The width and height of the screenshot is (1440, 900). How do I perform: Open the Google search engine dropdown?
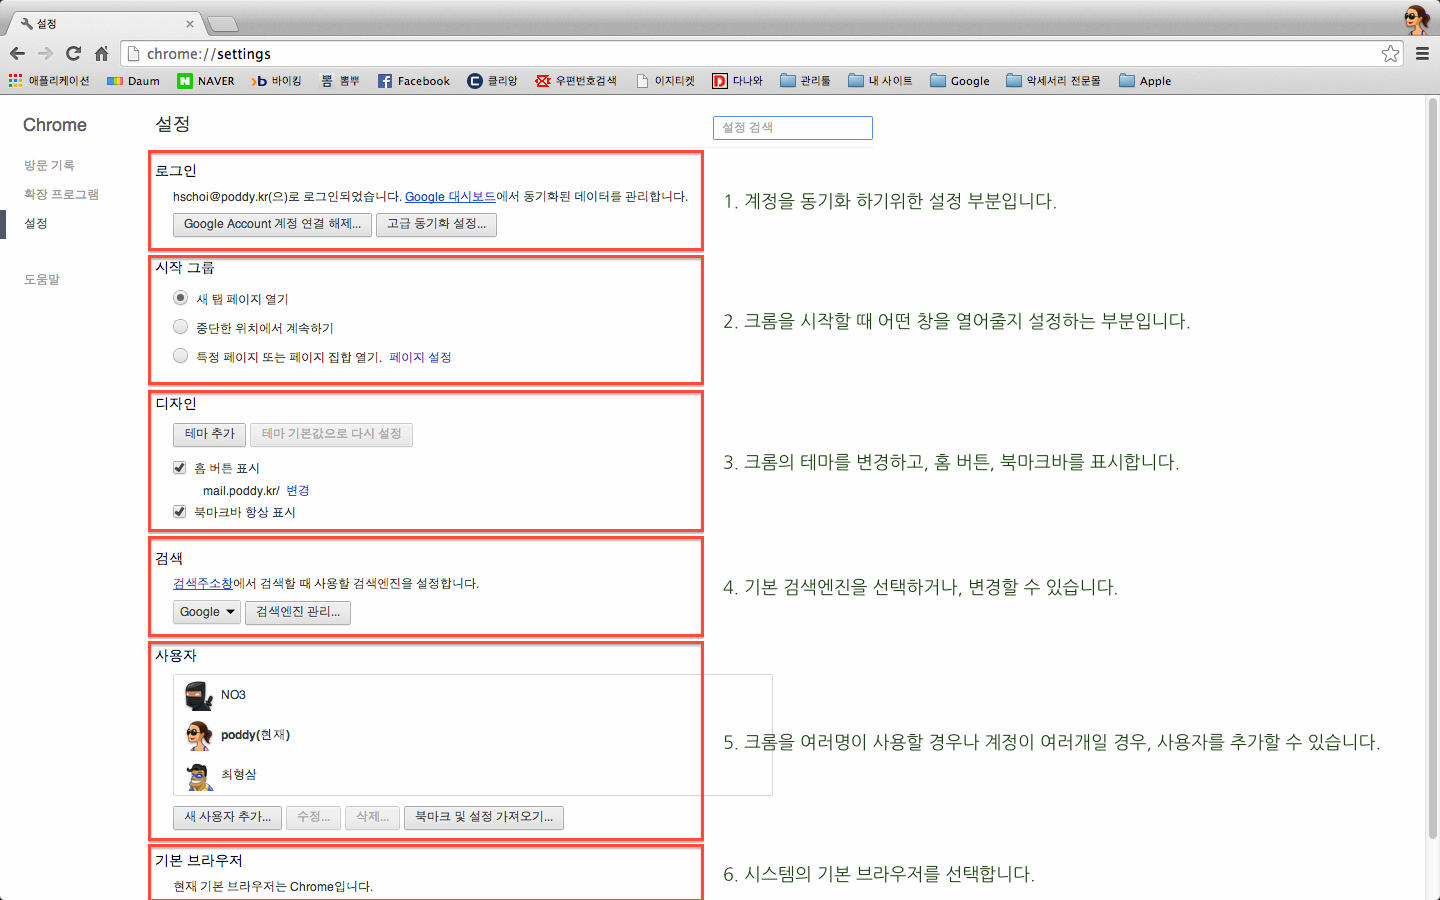pos(207,612)
